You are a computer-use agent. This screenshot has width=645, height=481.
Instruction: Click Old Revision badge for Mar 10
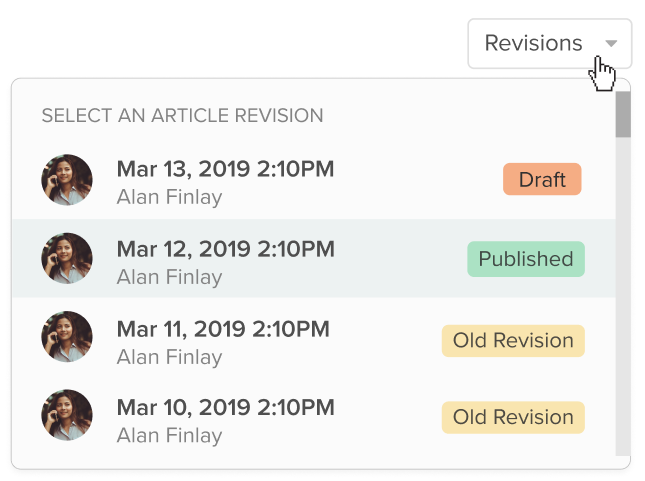pos(513,417)
